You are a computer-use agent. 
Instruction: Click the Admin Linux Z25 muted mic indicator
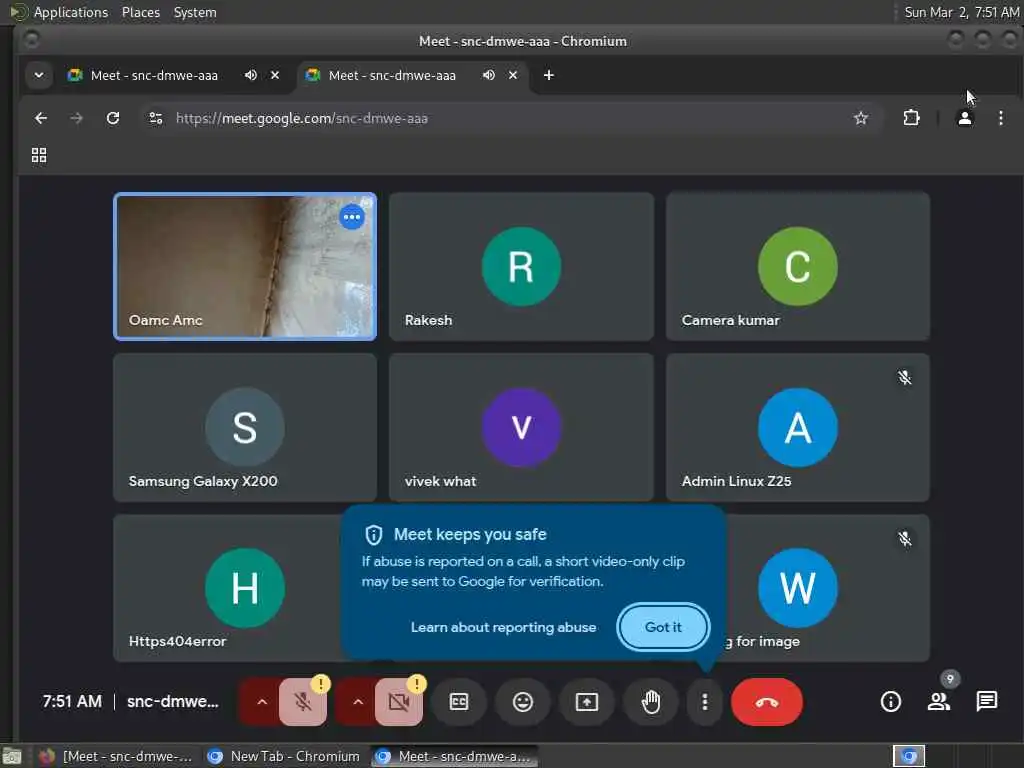[x=904, y=377]
